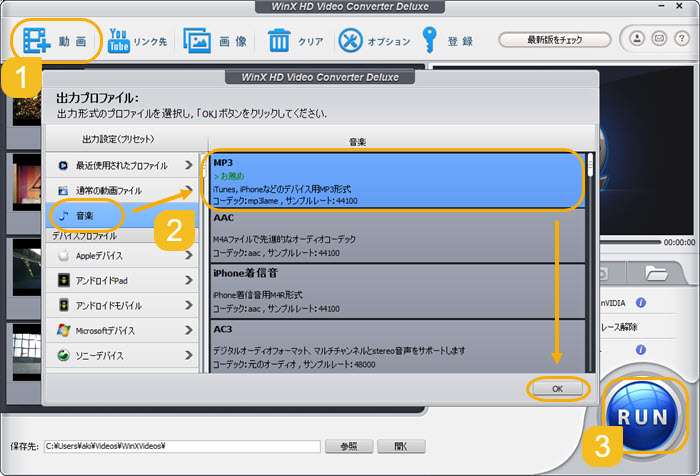The image size is (700, 476).
Task: Click the アンドロイドモバイル phone icon
Action: pos(64,305)
